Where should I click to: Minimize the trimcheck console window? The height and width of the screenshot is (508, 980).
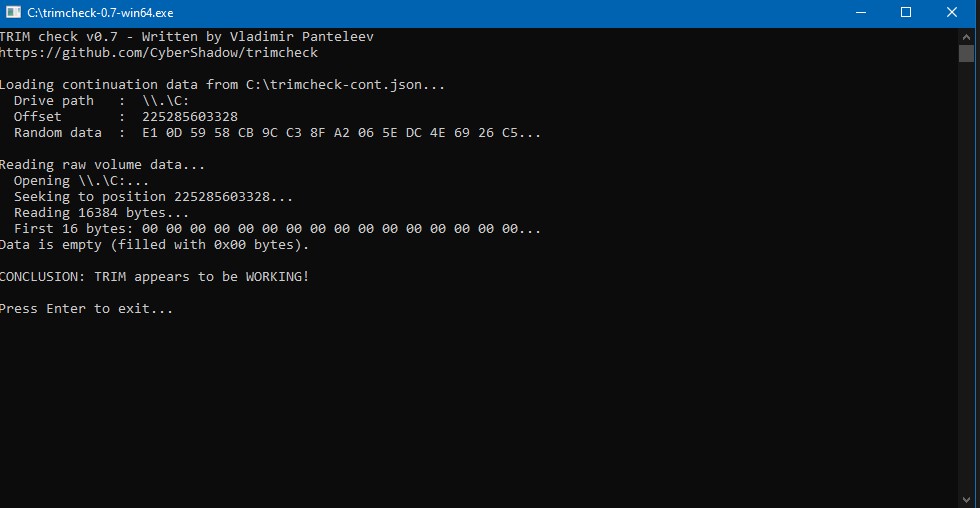coord(861,13)
